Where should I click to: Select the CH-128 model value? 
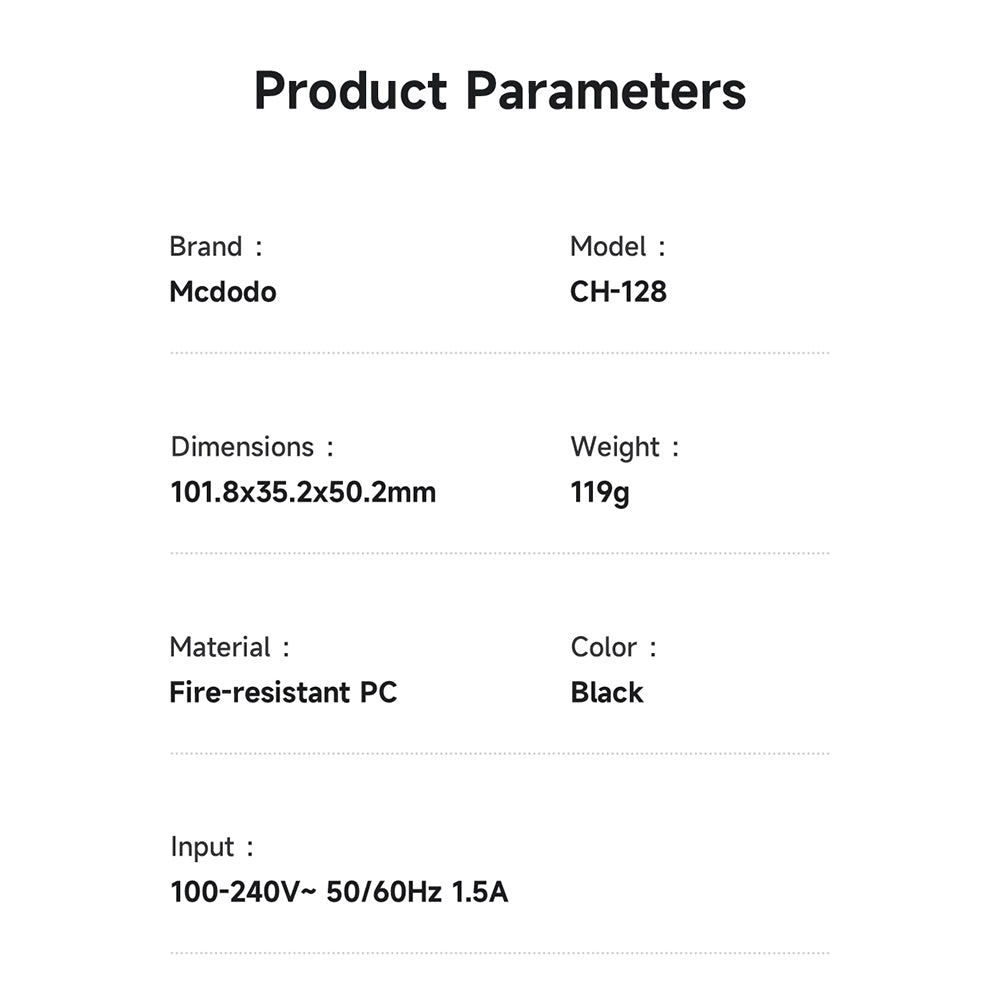point(618,292)
